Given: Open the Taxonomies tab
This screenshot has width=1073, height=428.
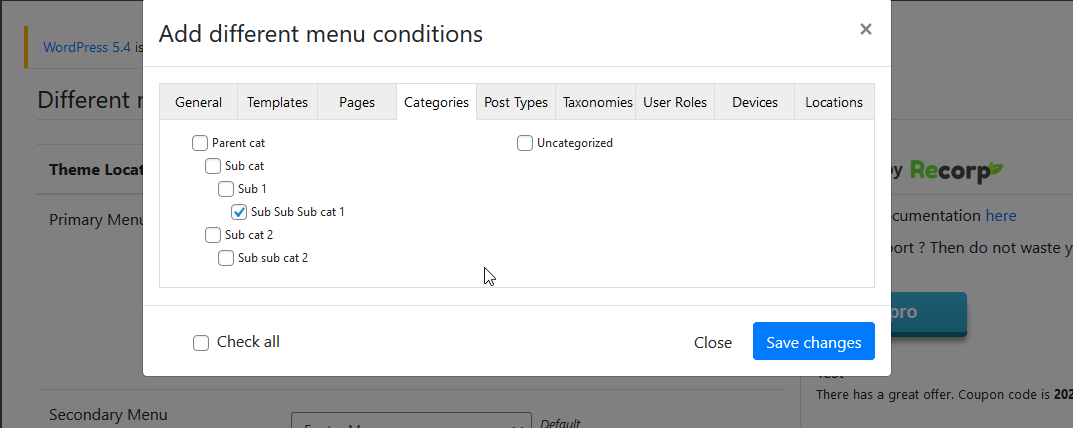Looking at the screenshot, I should [597, 102].
